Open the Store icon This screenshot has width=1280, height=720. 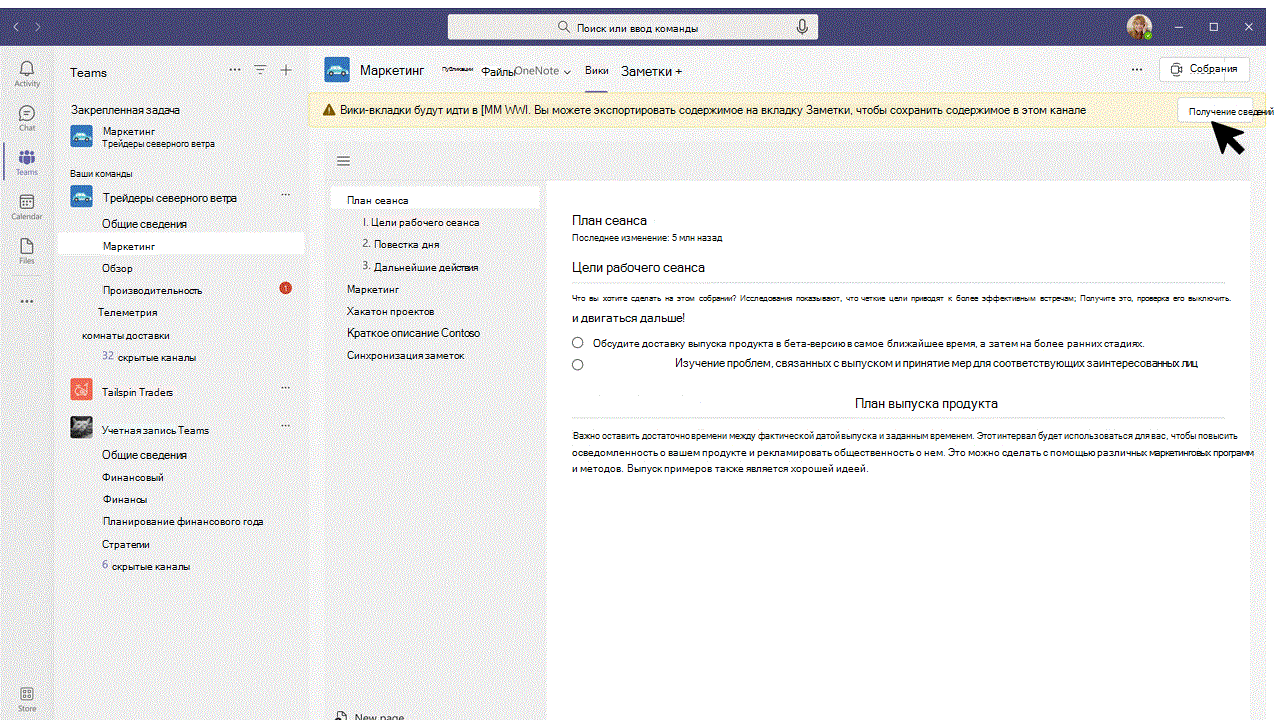(27, 699)
